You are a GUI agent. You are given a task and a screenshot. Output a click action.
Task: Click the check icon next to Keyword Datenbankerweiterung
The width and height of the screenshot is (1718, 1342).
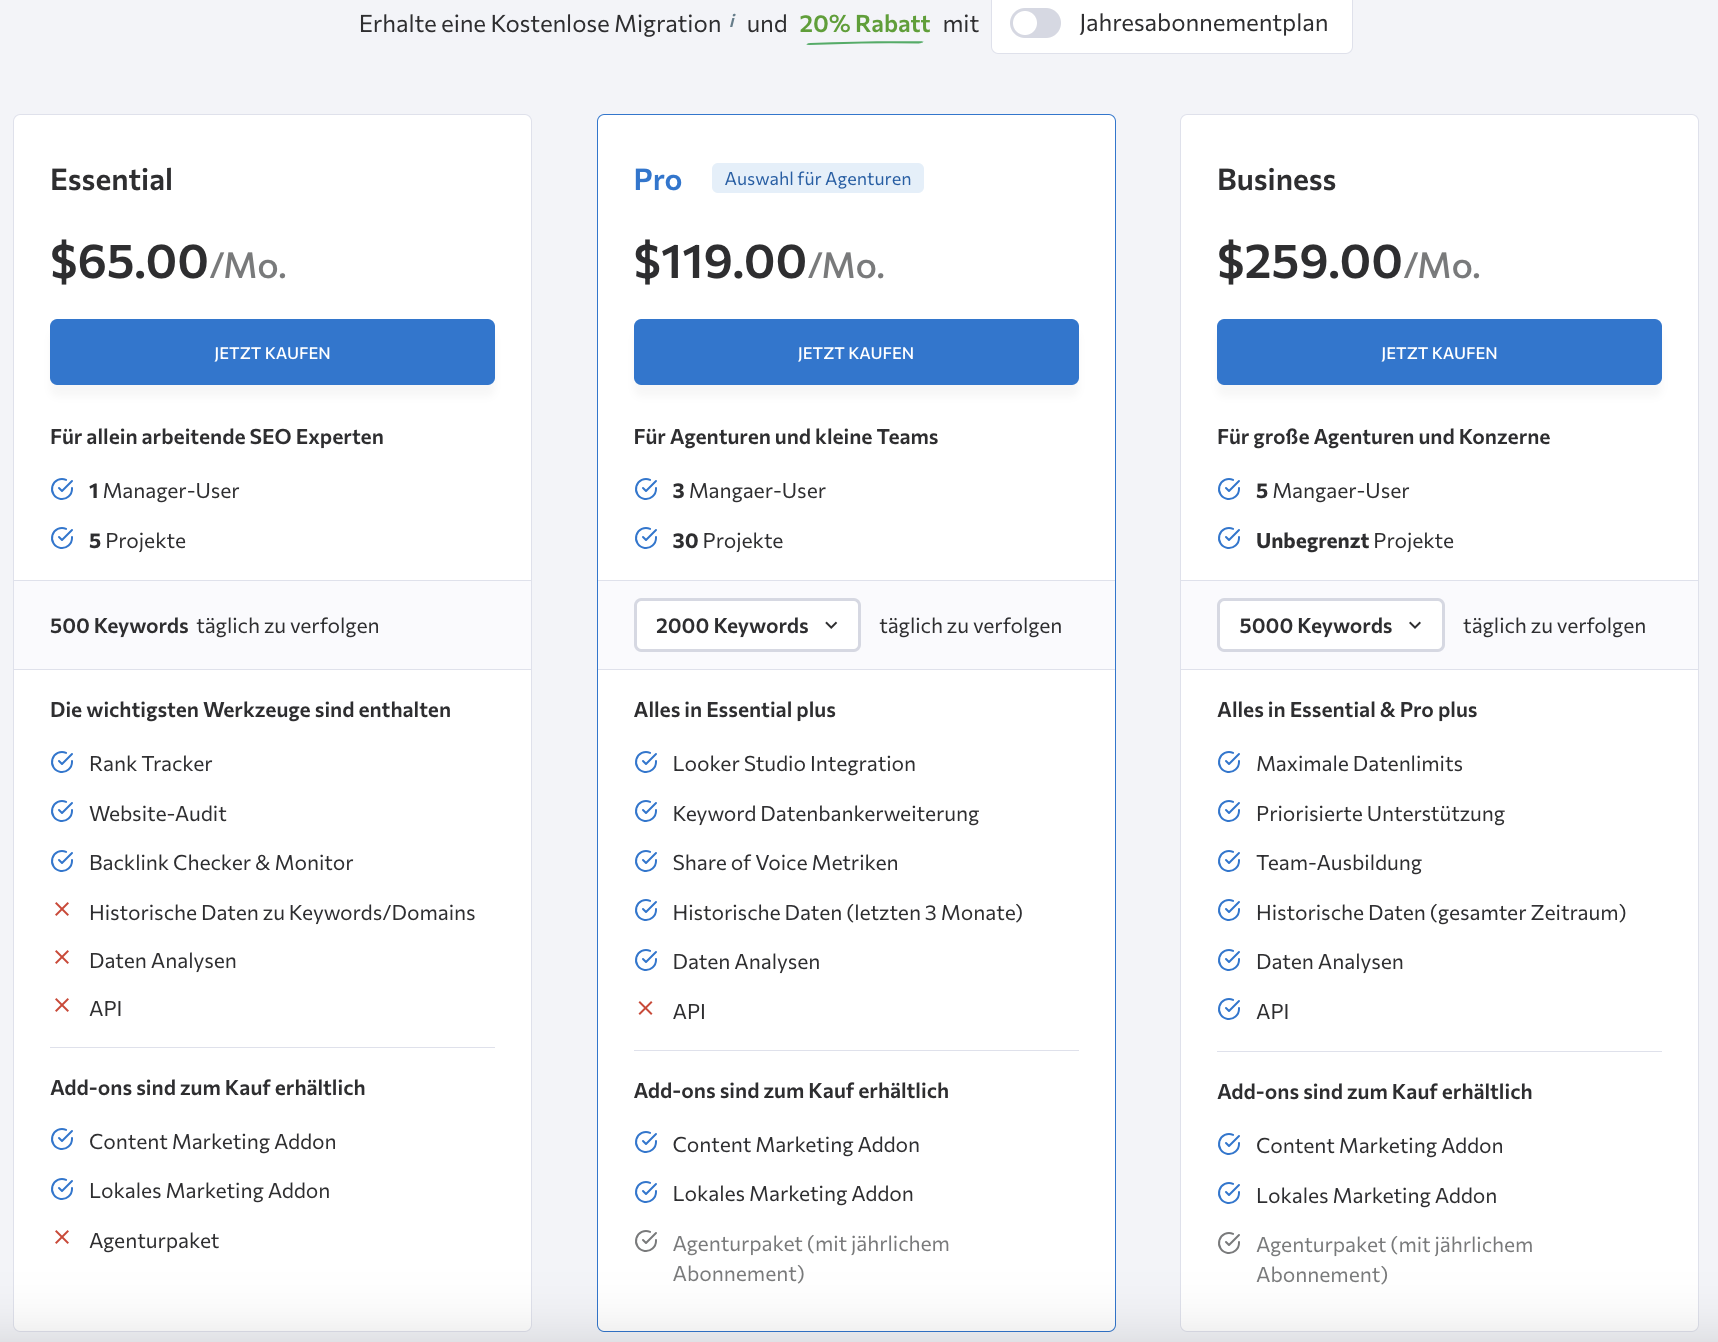pos(646,811)
